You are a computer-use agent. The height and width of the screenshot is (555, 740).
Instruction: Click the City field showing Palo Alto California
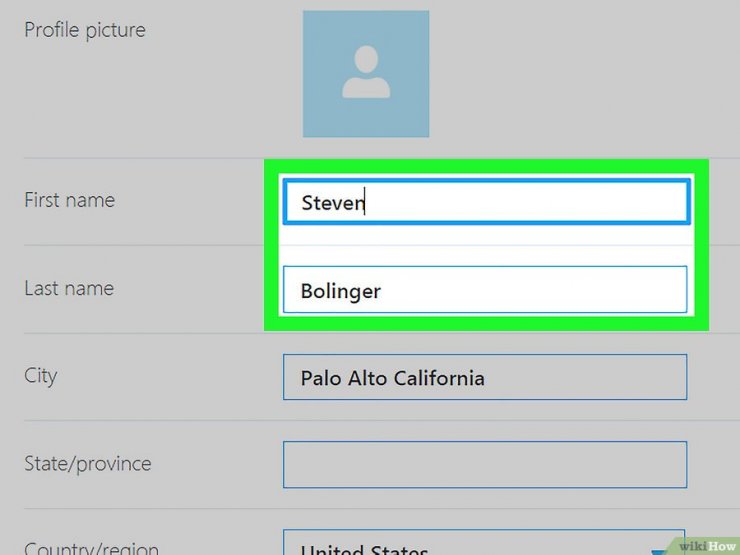[x=485, y=377]
